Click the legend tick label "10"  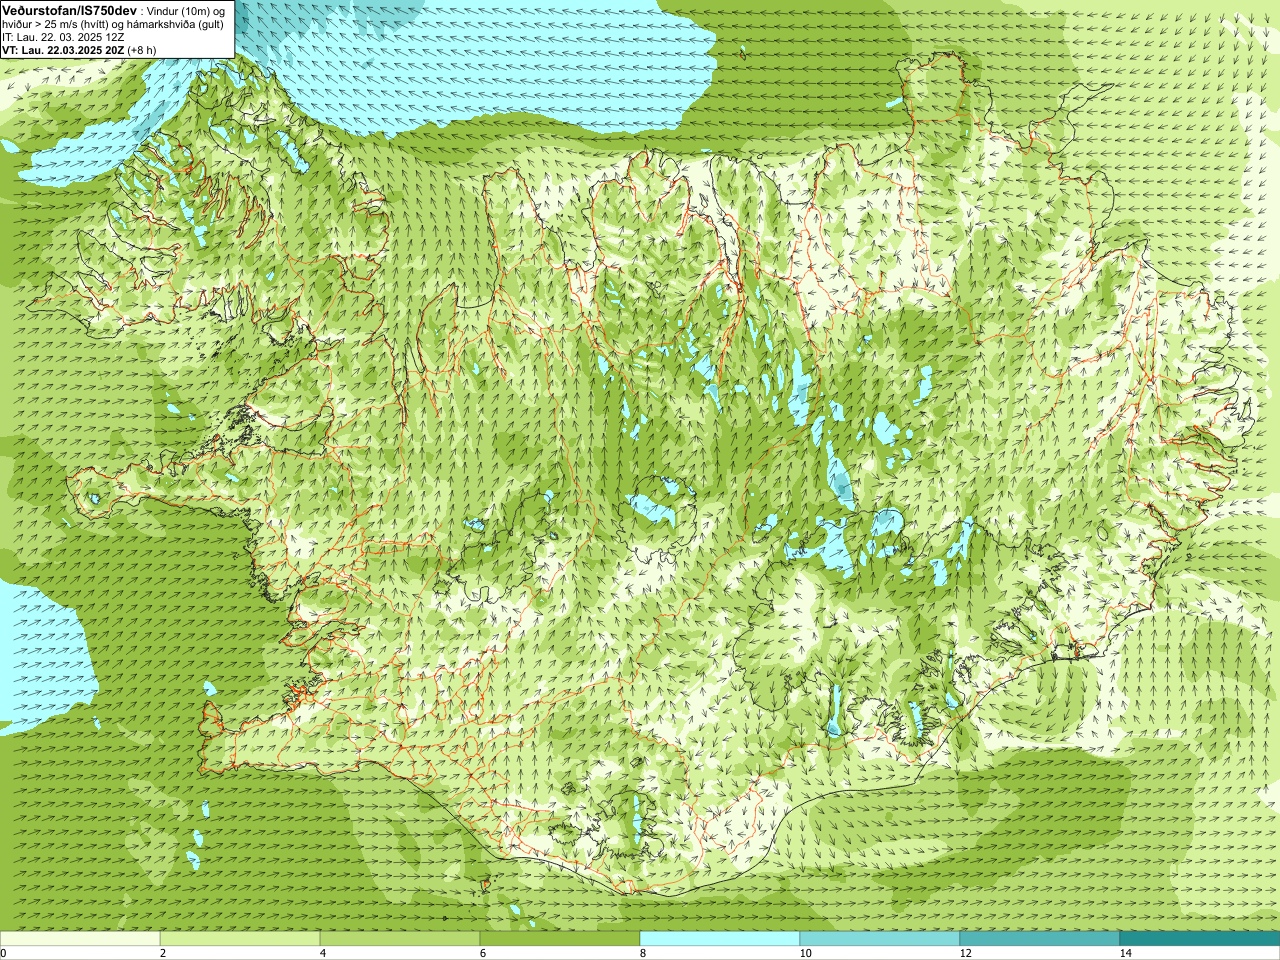tap(805, 953)
